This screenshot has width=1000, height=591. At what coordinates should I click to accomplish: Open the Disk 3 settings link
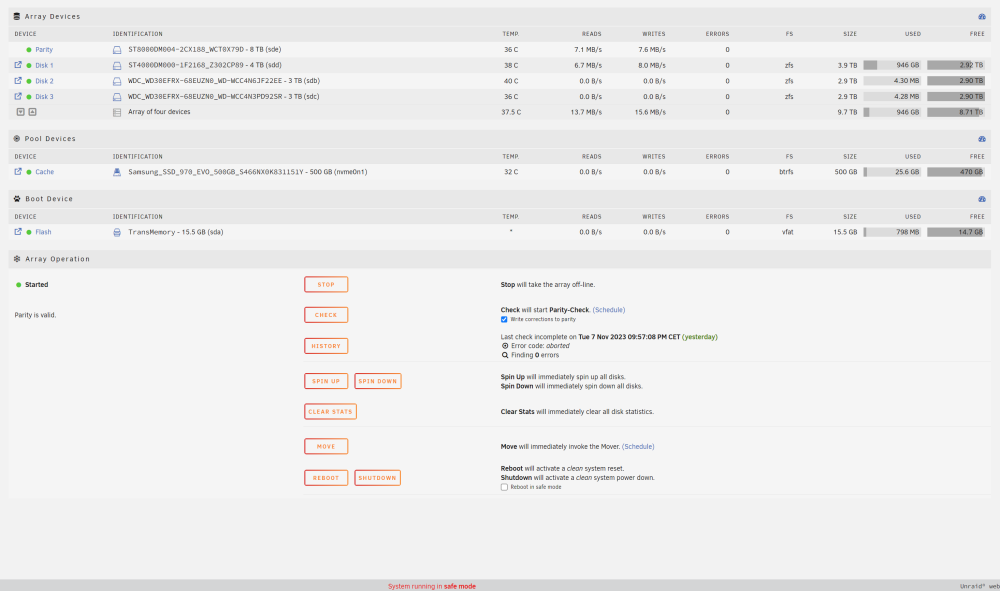pos(44,97)
